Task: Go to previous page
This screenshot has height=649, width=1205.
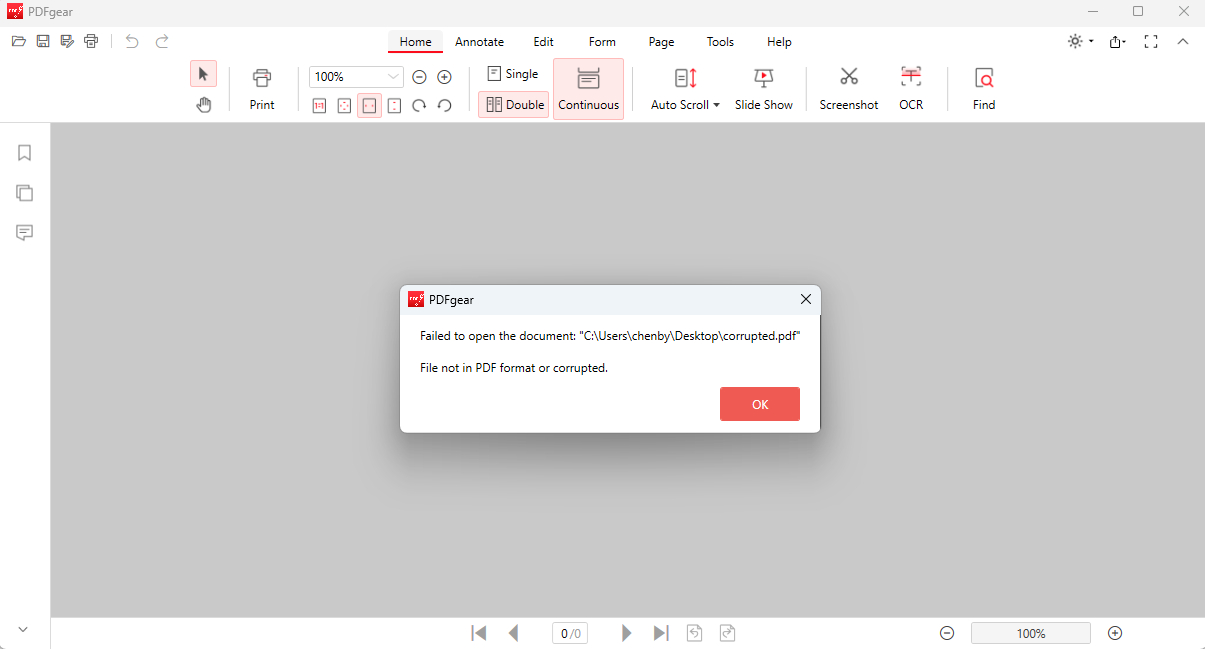Action: pos(514,633)
